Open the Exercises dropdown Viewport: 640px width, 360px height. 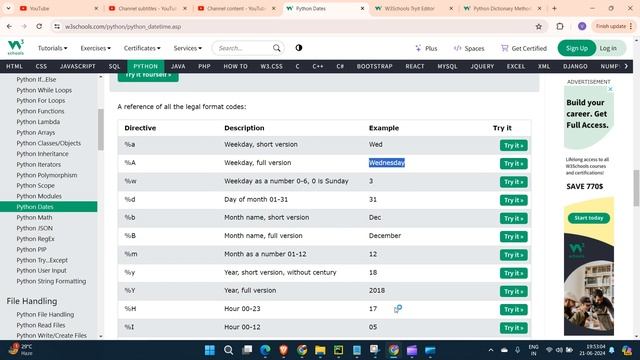95,48
